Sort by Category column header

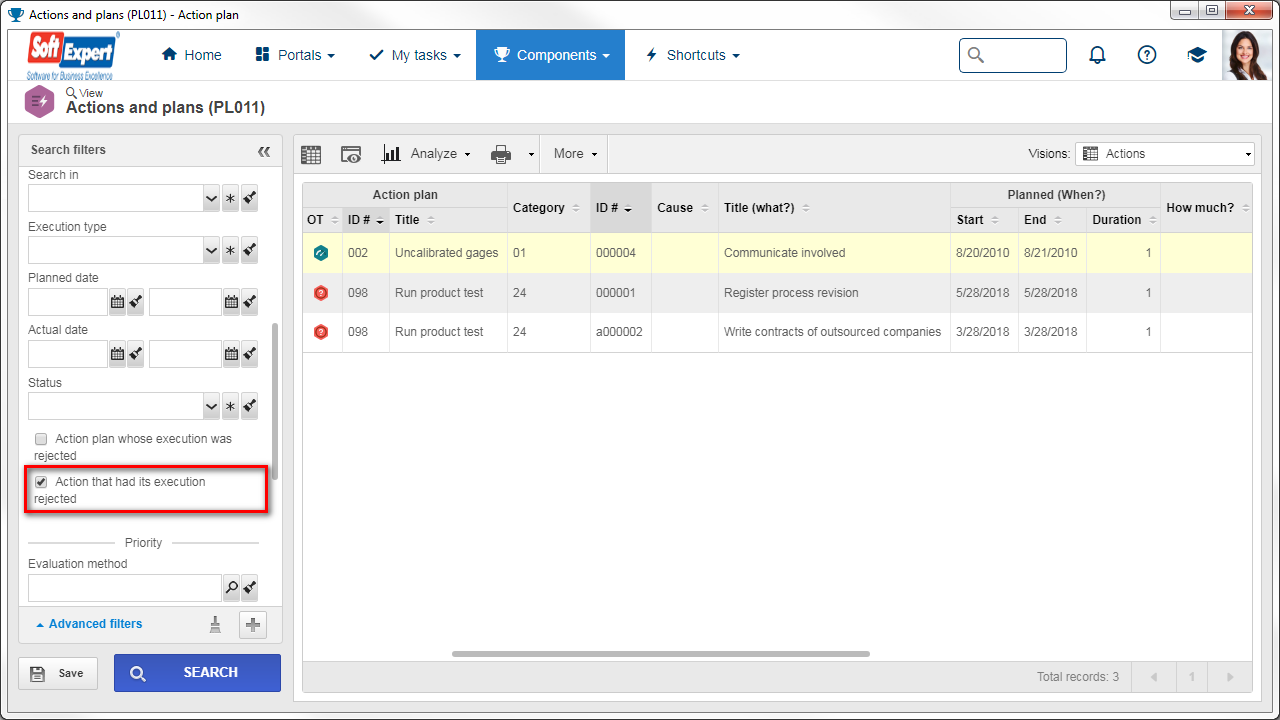coord(548,208)
